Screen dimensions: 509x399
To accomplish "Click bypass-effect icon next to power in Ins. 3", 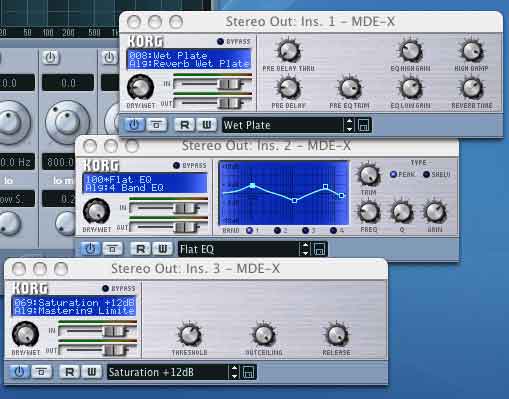I will pyautogui.click(x=41, y=372).
